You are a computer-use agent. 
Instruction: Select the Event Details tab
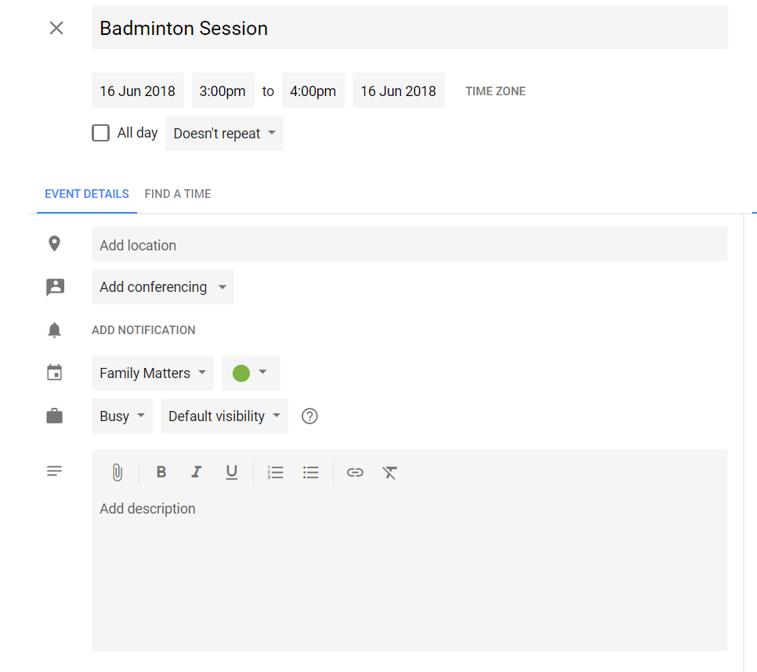point(87,194)
